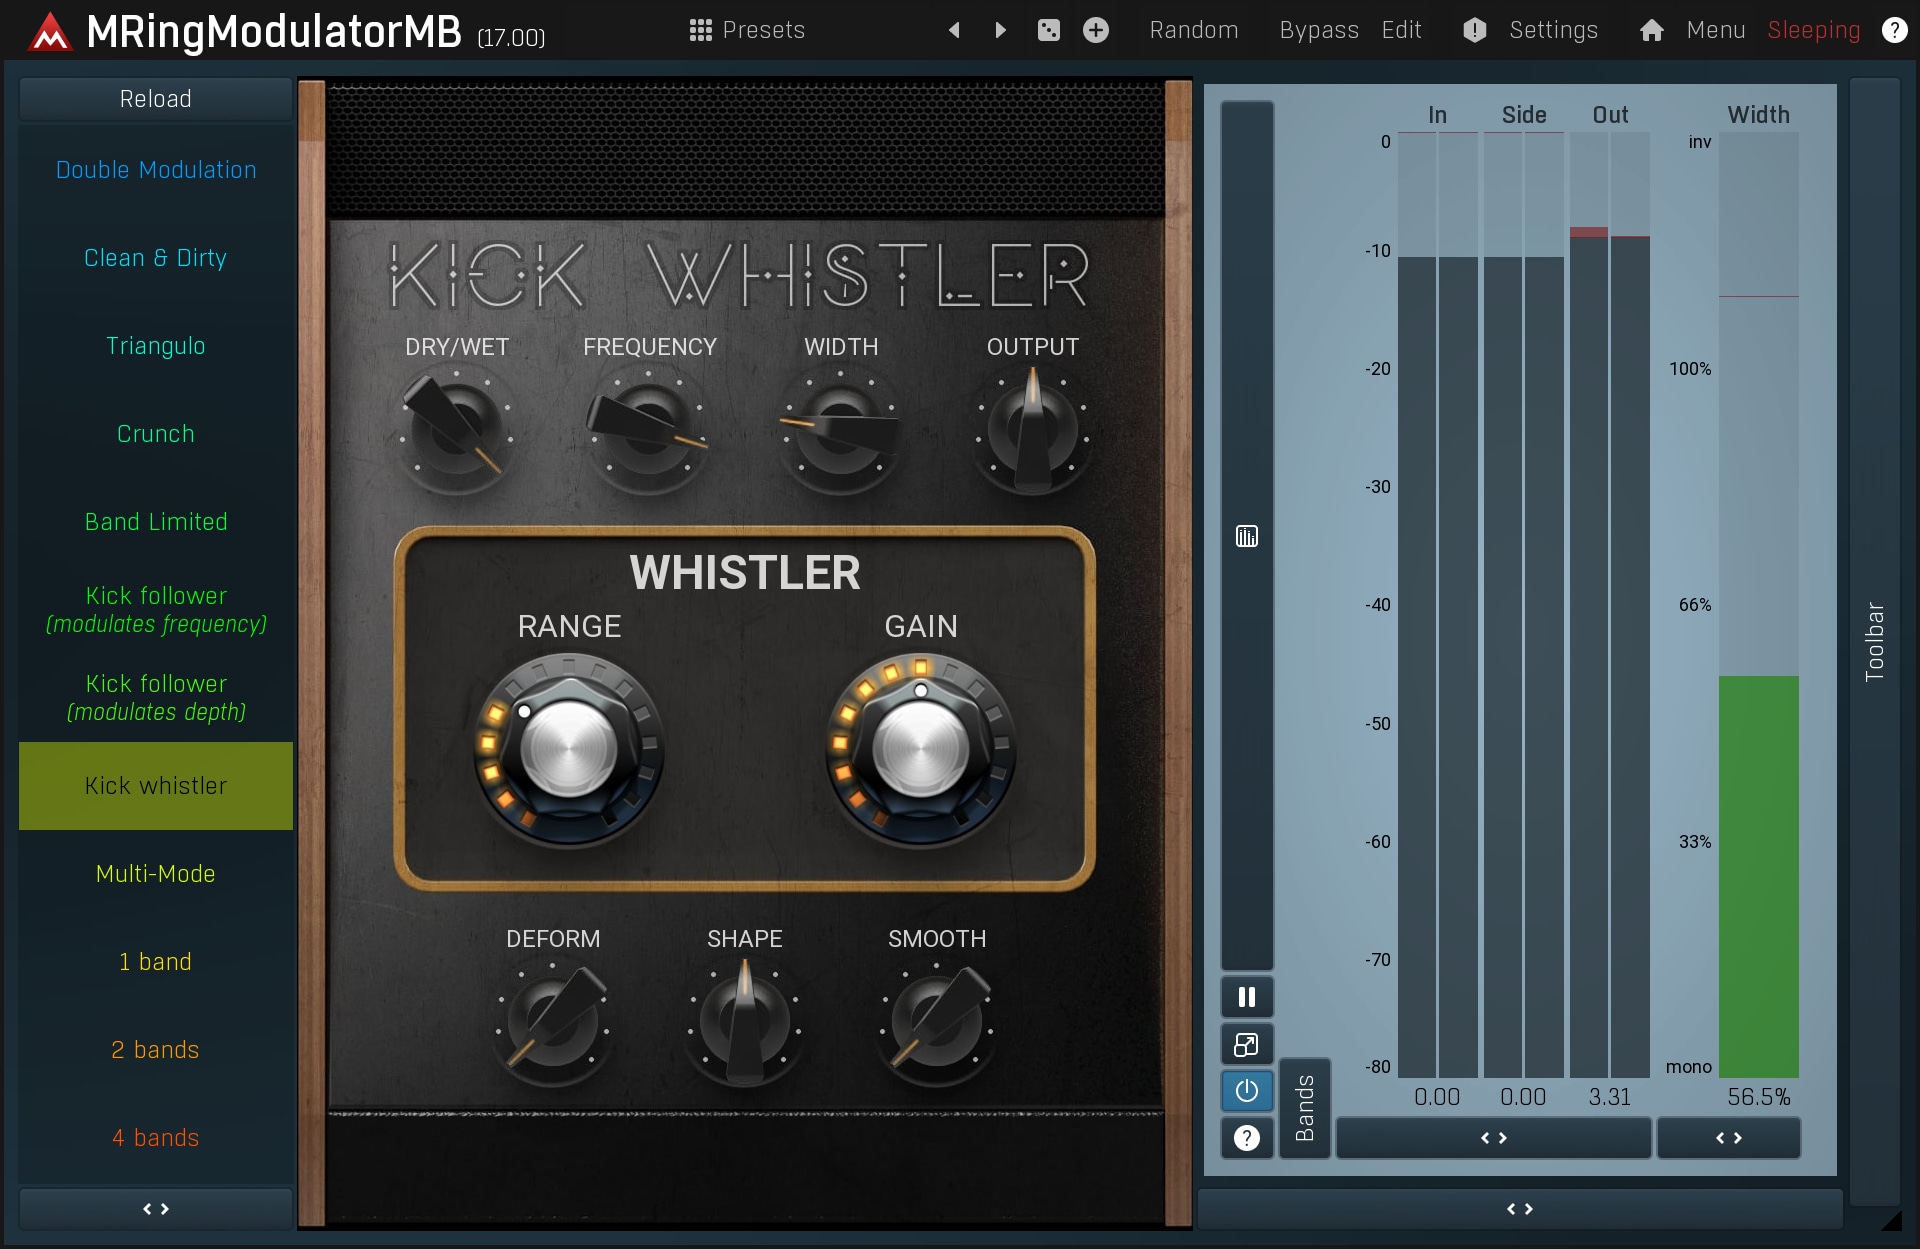Open the Settings menu

click(1552, 30)
